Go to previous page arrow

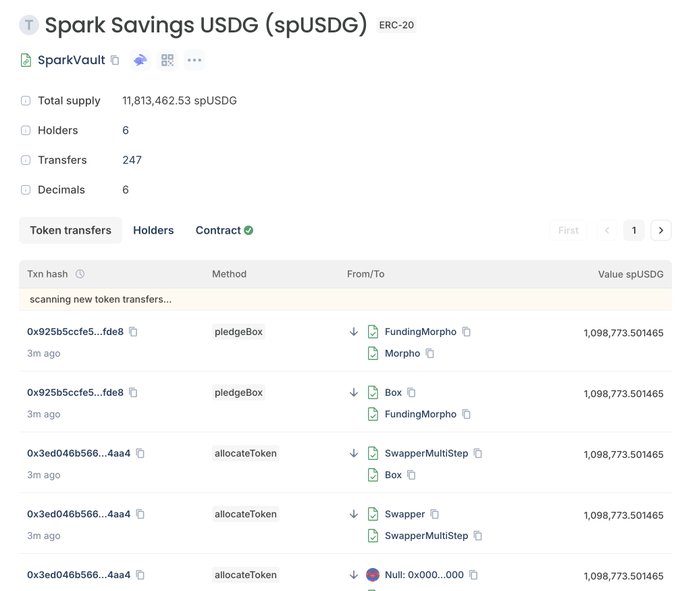pos(607,230)
